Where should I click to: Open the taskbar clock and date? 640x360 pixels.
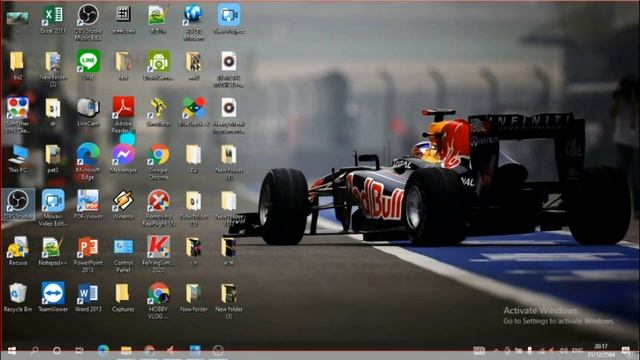(x=601, y=351)
